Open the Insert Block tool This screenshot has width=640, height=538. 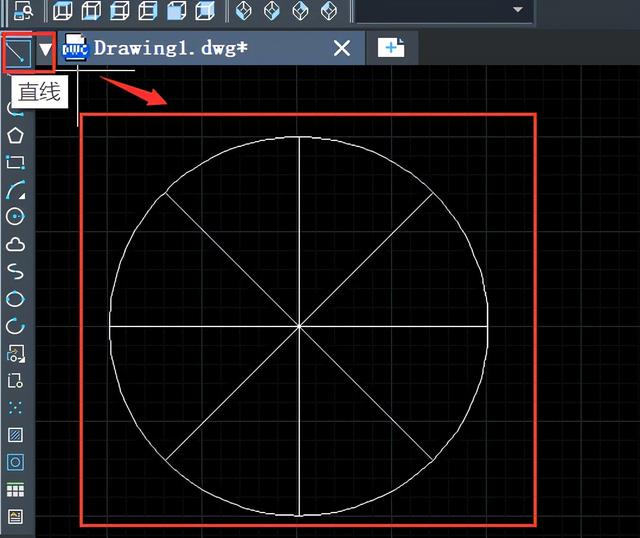click(16, 353)
